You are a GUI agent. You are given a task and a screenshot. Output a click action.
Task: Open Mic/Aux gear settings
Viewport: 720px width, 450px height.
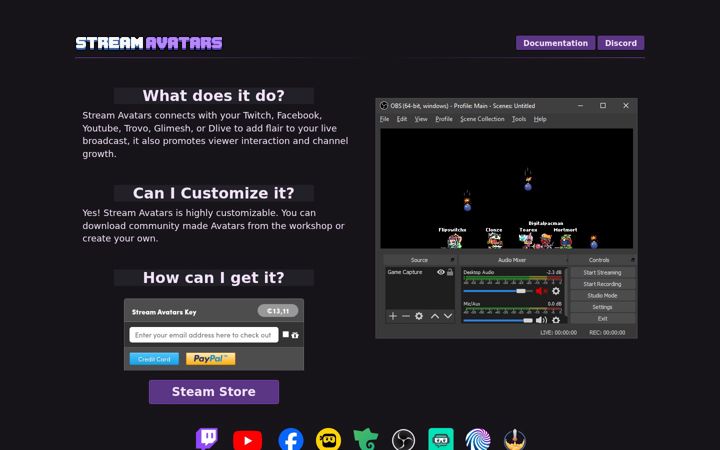[556, 320]
